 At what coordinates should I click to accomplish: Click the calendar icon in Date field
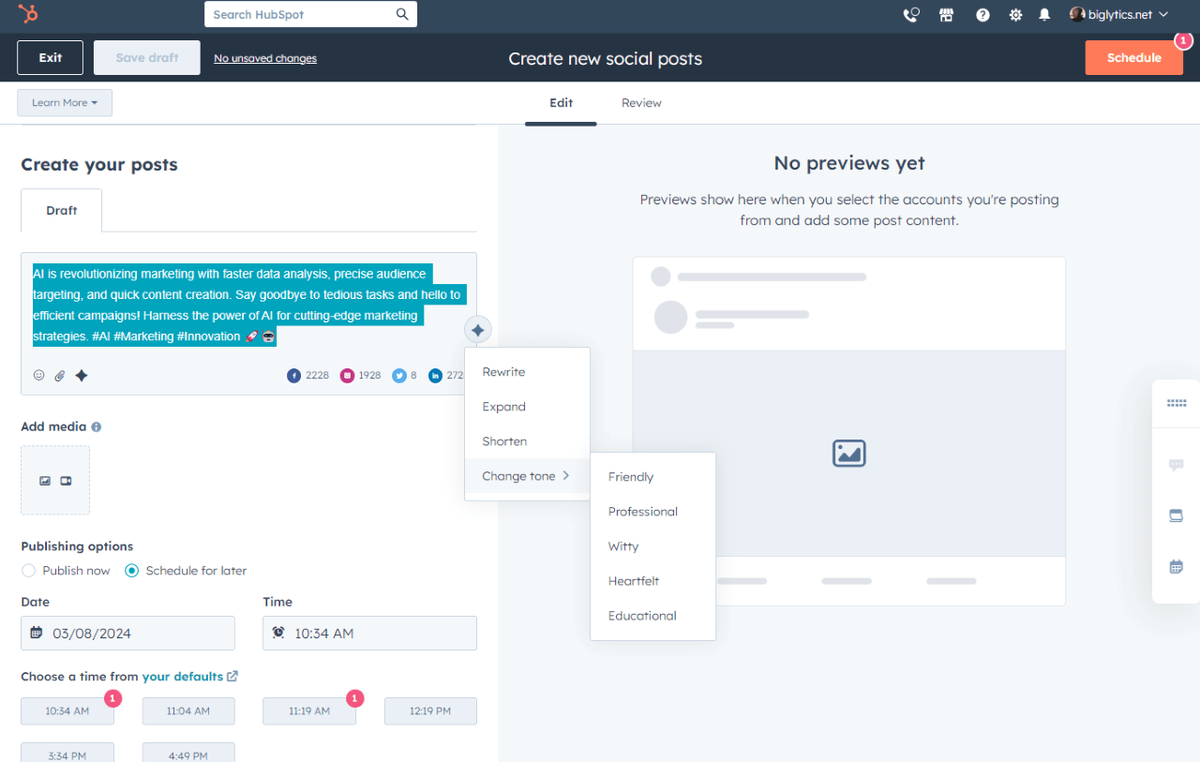point(36,633)
